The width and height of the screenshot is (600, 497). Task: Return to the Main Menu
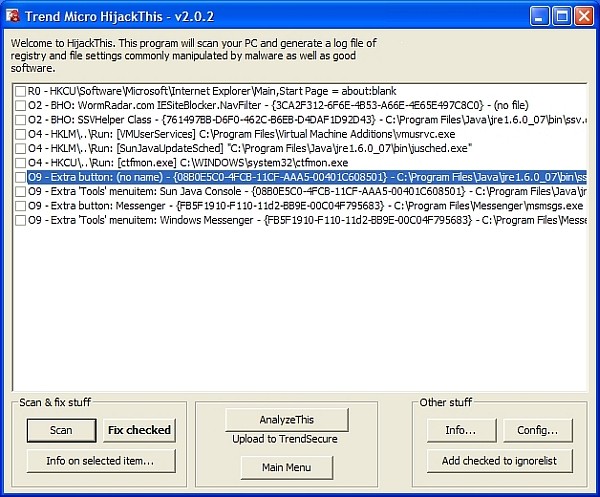pyautogui.click(x=287, y=467)
